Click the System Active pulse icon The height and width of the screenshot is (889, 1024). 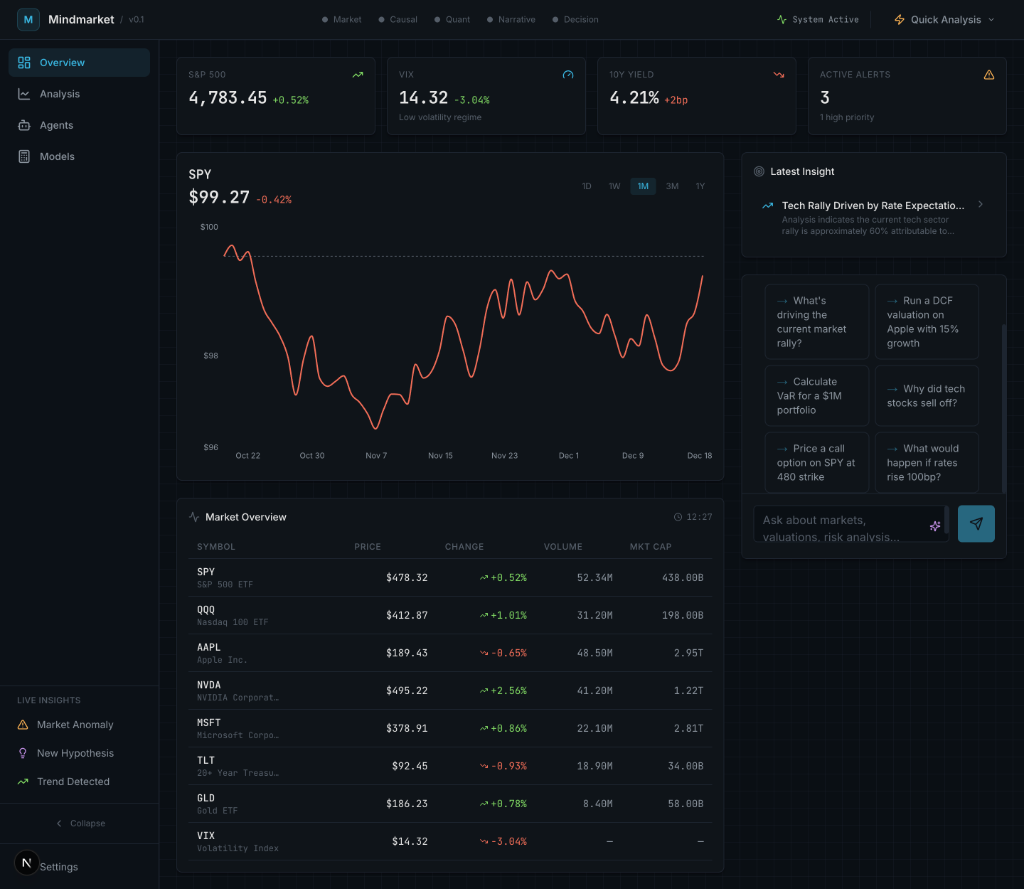click(782, 20)
